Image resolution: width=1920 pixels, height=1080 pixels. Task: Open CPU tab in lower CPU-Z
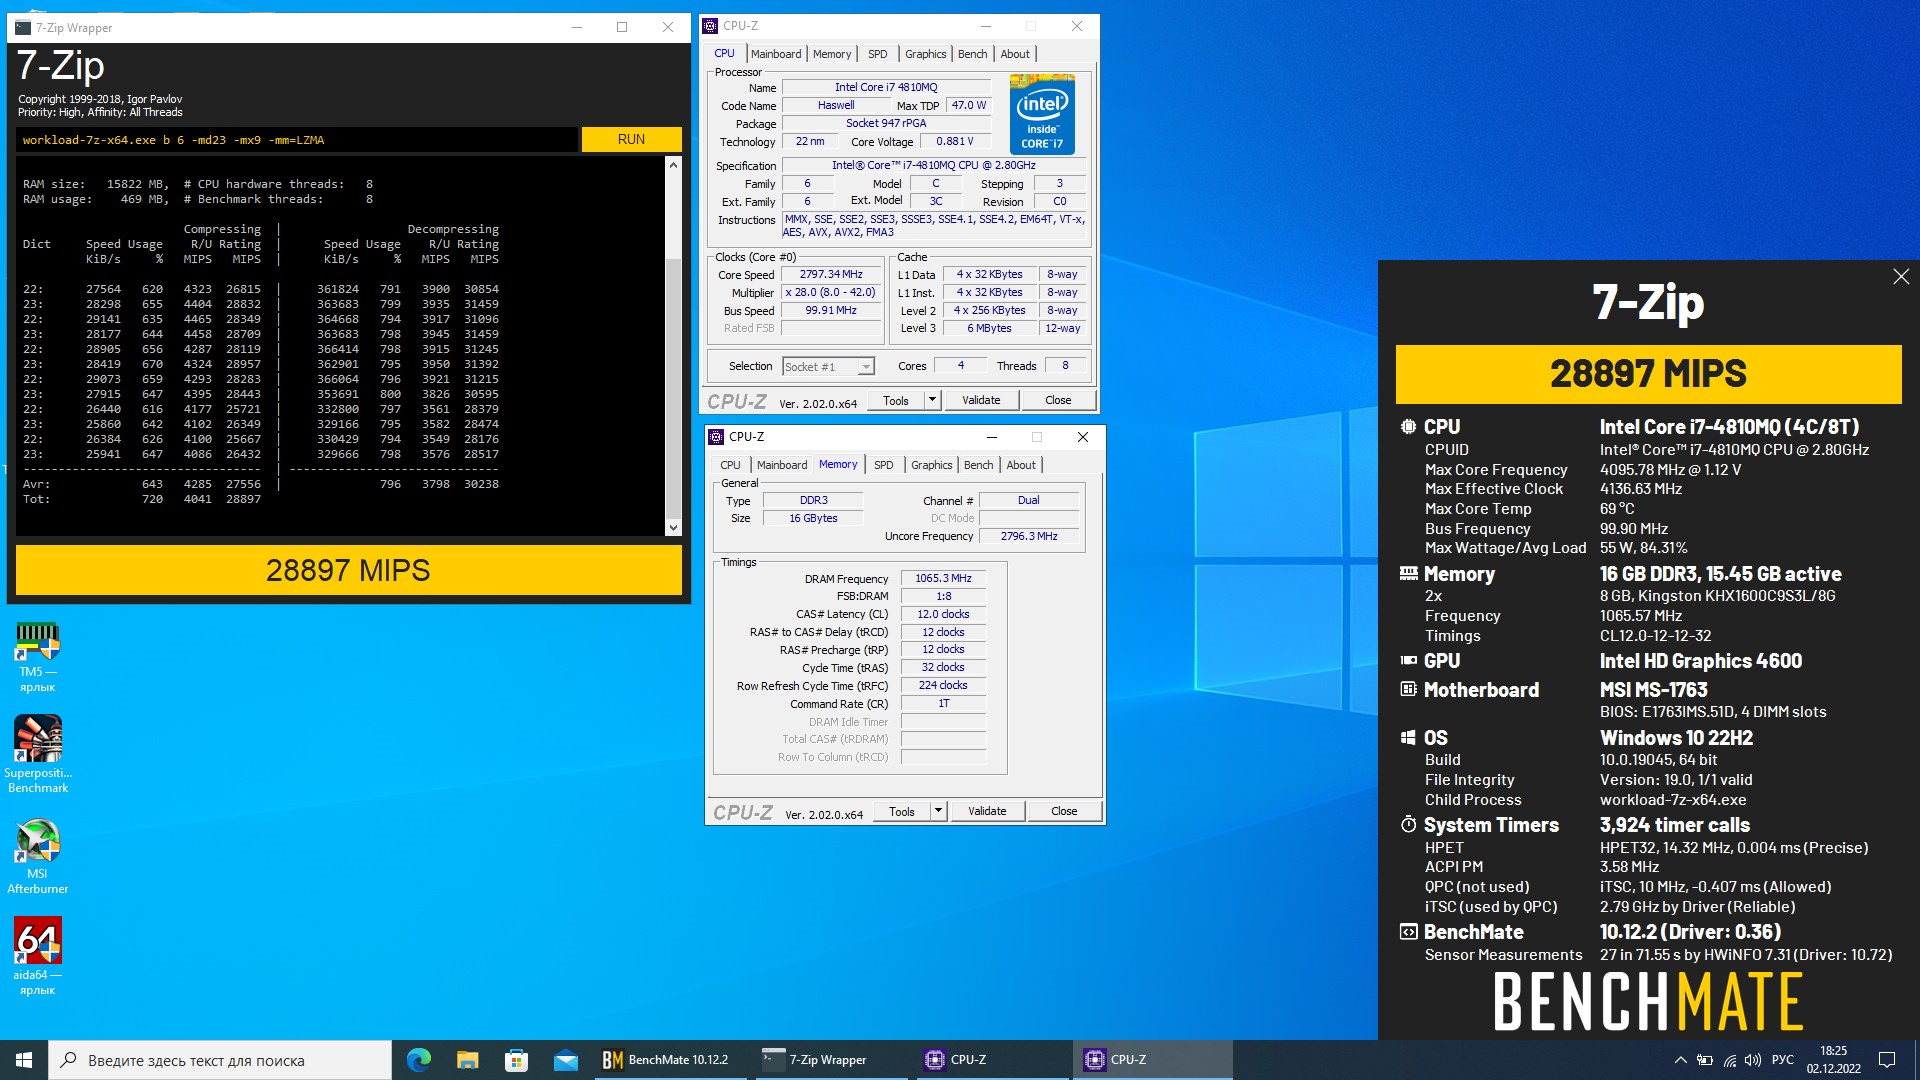pos(731,465)
